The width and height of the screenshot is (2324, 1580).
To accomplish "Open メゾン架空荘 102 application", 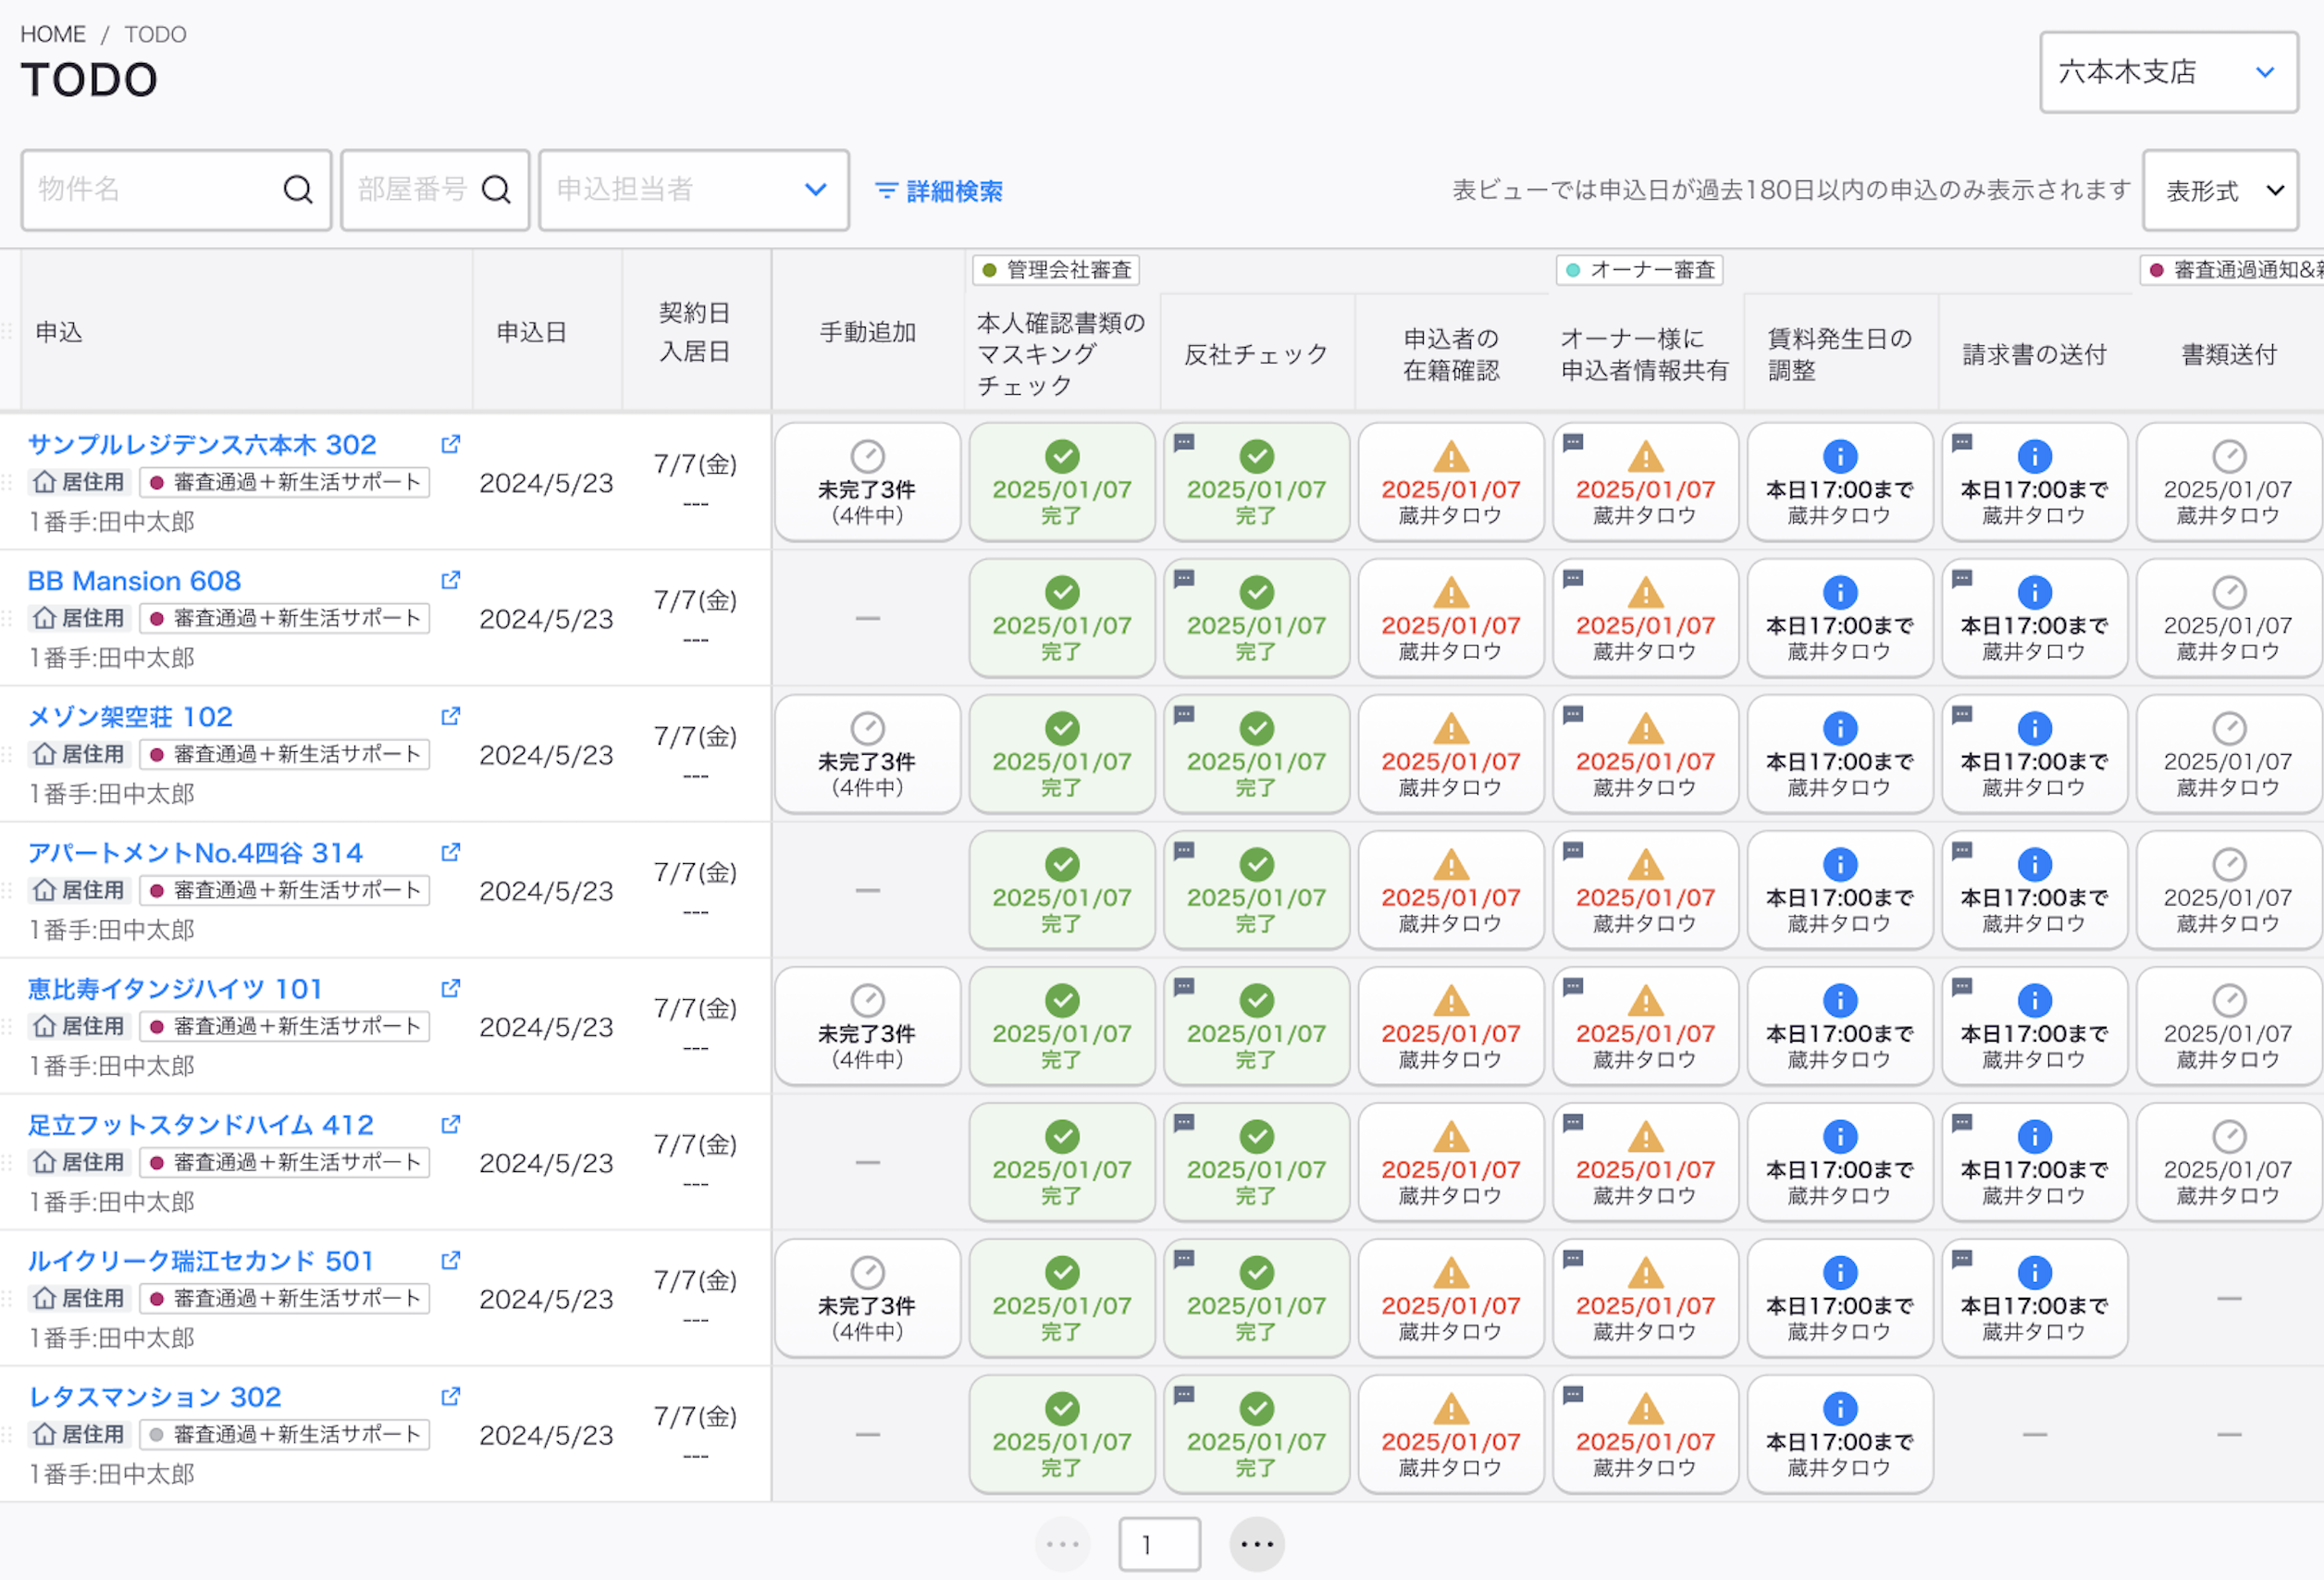I will pyautogui.click(x=130, y=716).
